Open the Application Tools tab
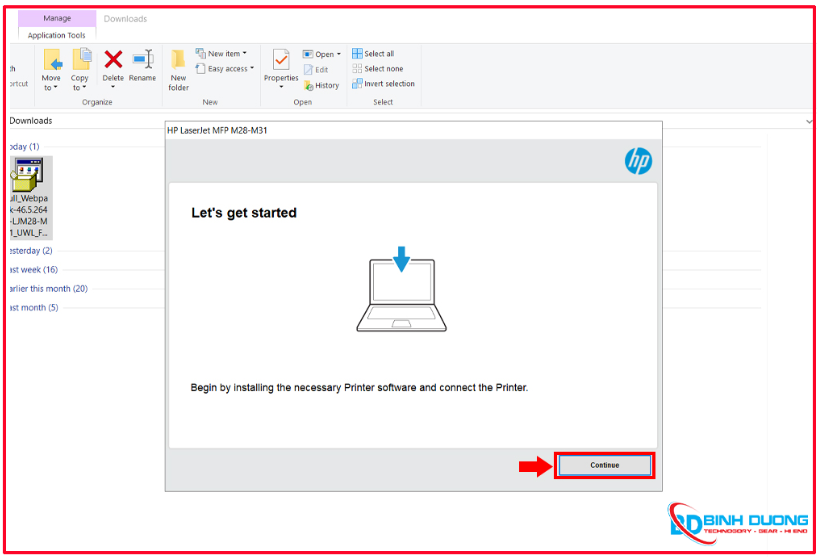 point(56,35)
